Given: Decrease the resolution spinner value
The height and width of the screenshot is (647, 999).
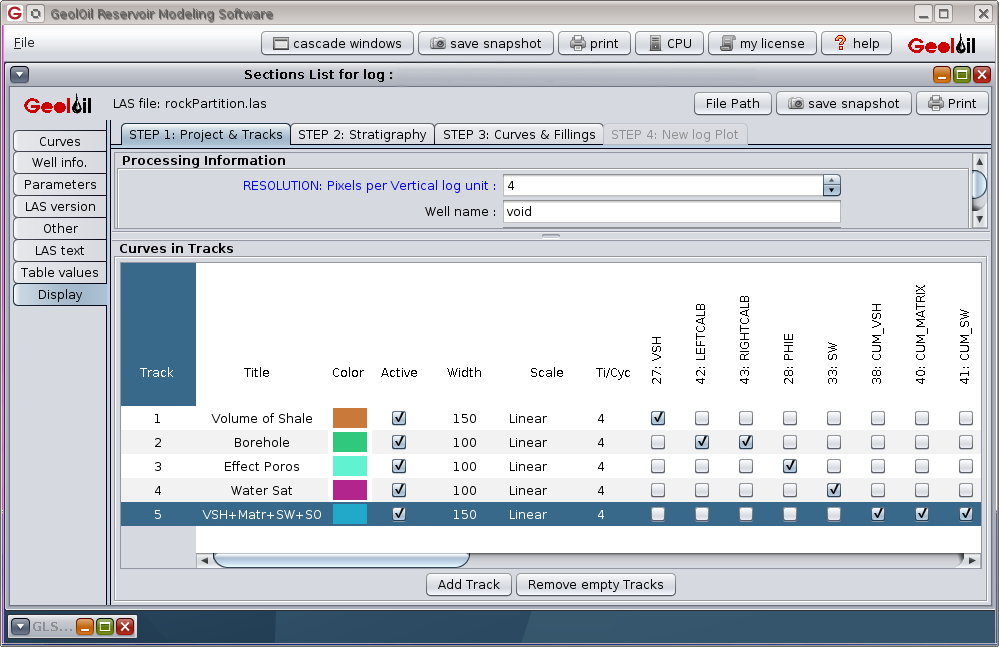Looking at the screenshot, I should click(x=831, y=190).
